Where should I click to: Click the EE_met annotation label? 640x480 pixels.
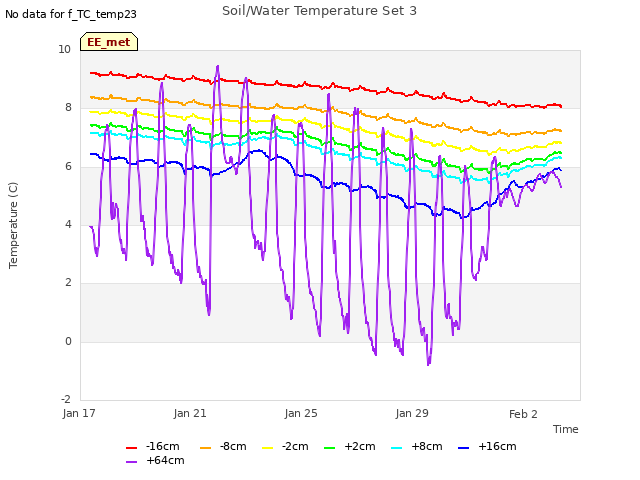109,42
